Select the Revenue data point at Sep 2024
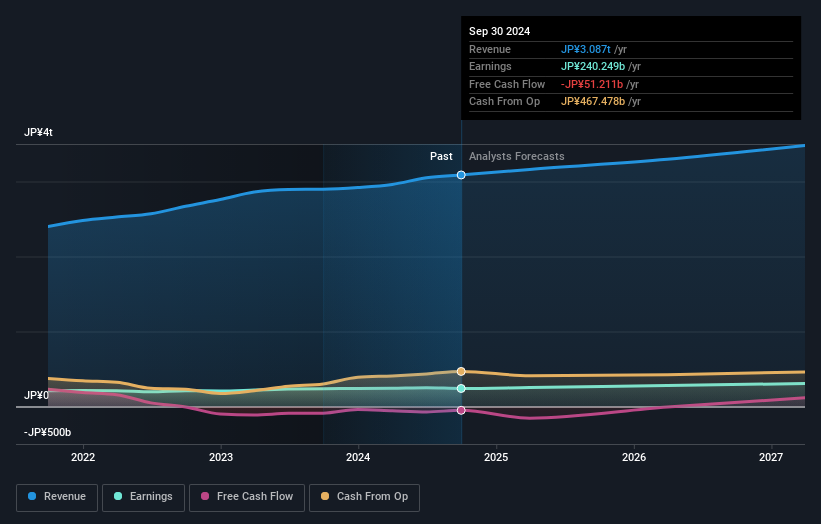 pos(461,175)
